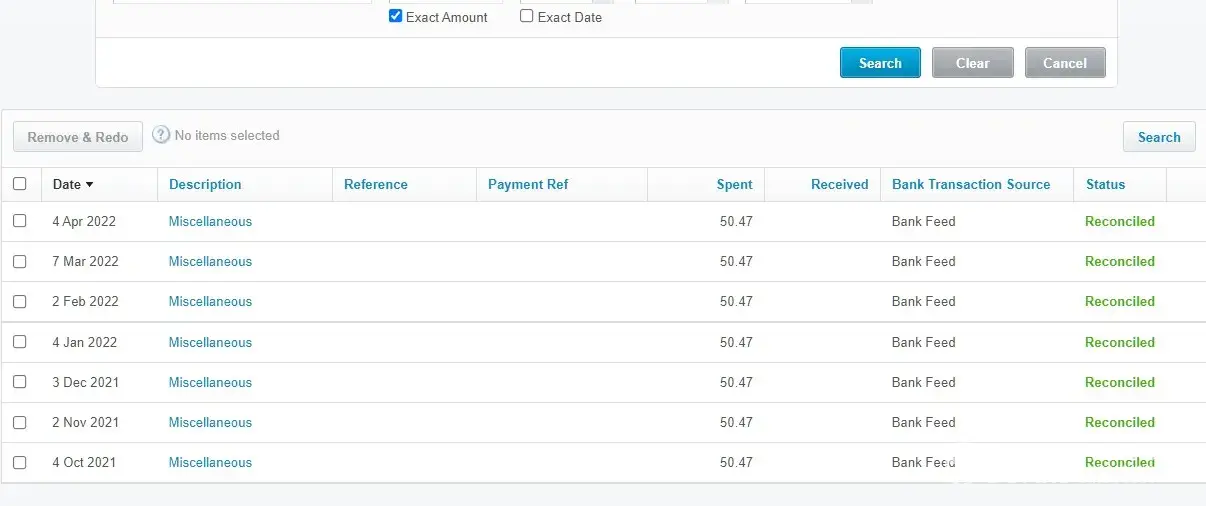
Task: Click the 4 Oct 2021 date cell
Action: click(x=84, y=462)
